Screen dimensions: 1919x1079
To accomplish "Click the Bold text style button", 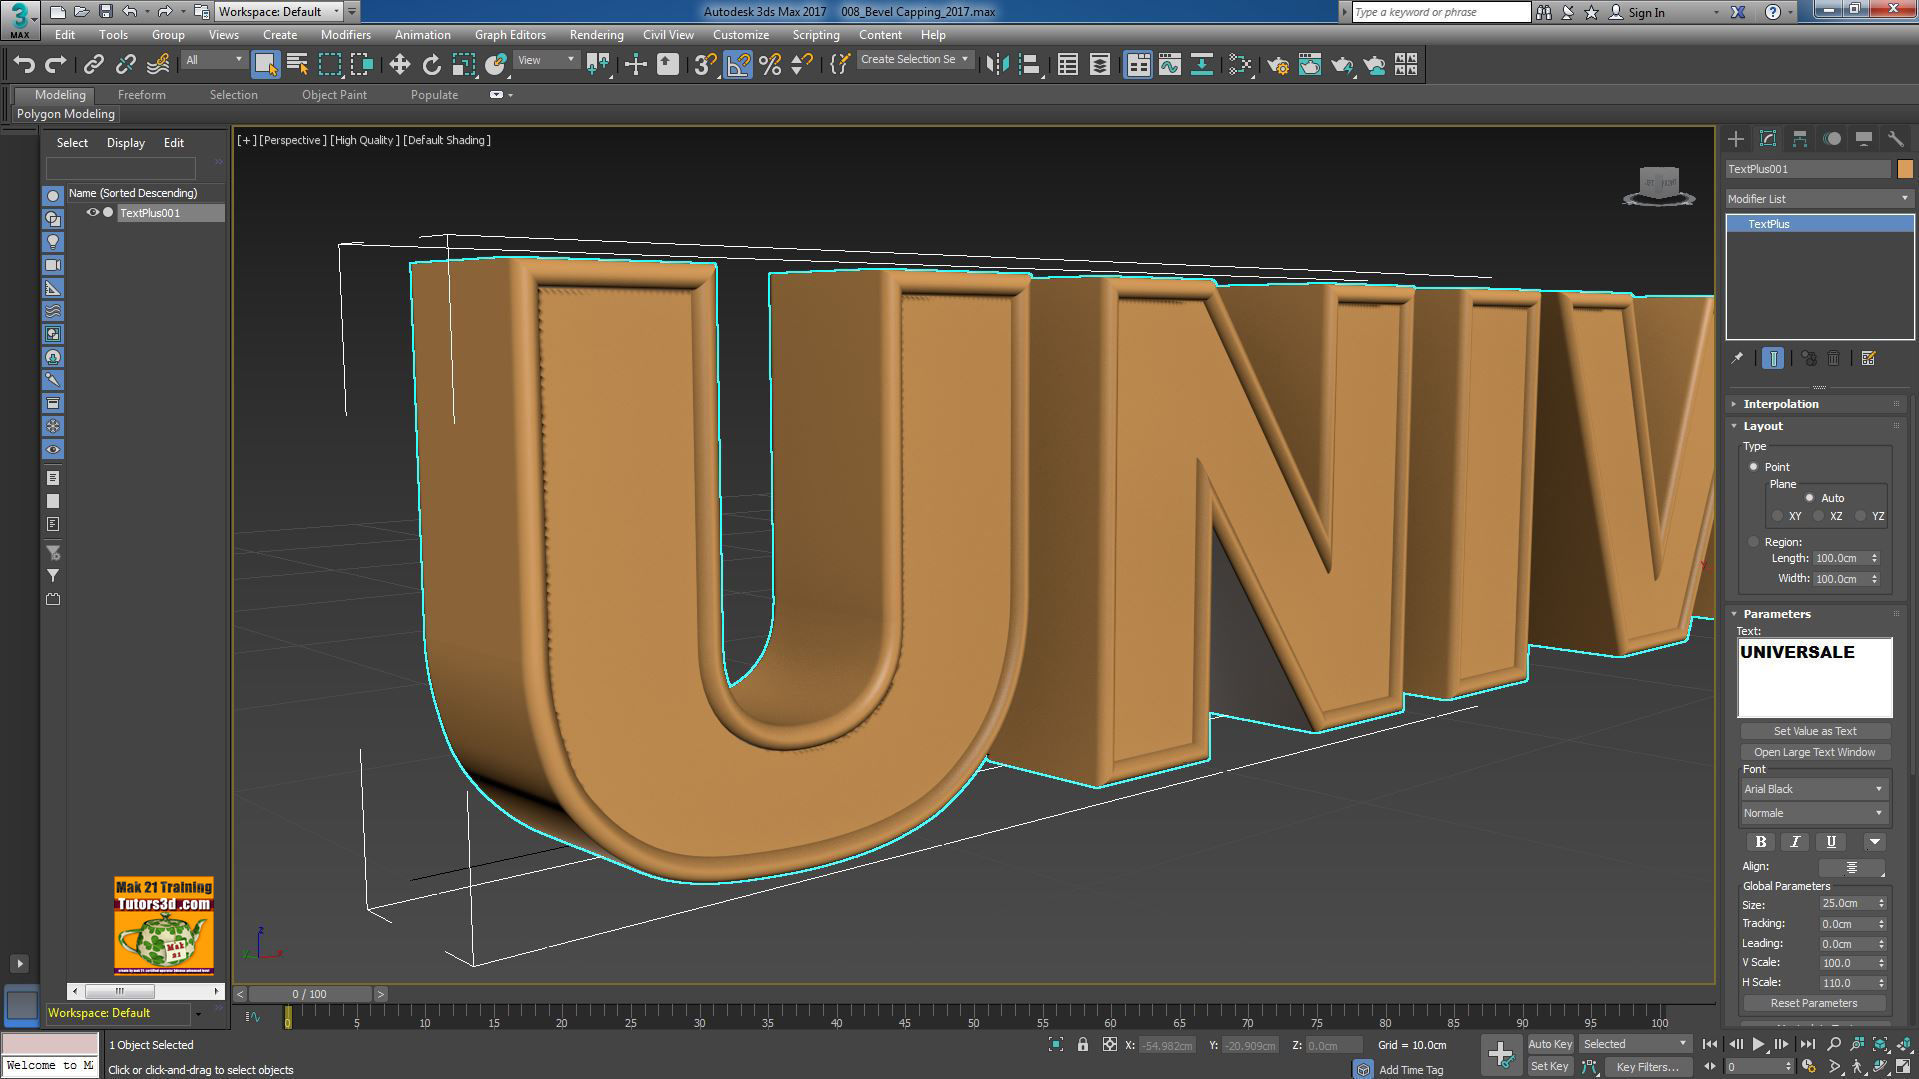I will click(x=1761, y=842).
